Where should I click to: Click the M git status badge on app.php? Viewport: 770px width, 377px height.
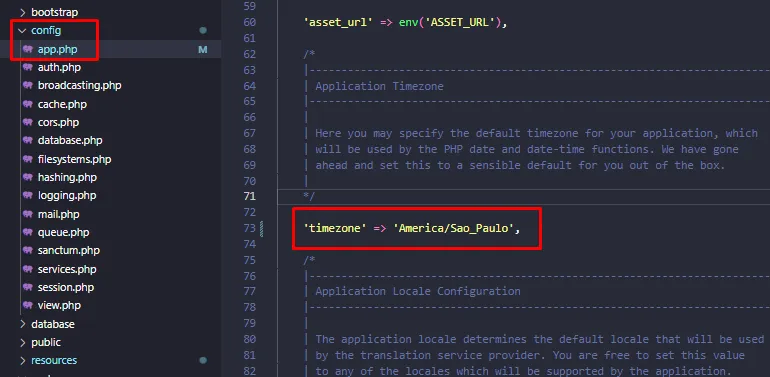(x=202, y=49)
